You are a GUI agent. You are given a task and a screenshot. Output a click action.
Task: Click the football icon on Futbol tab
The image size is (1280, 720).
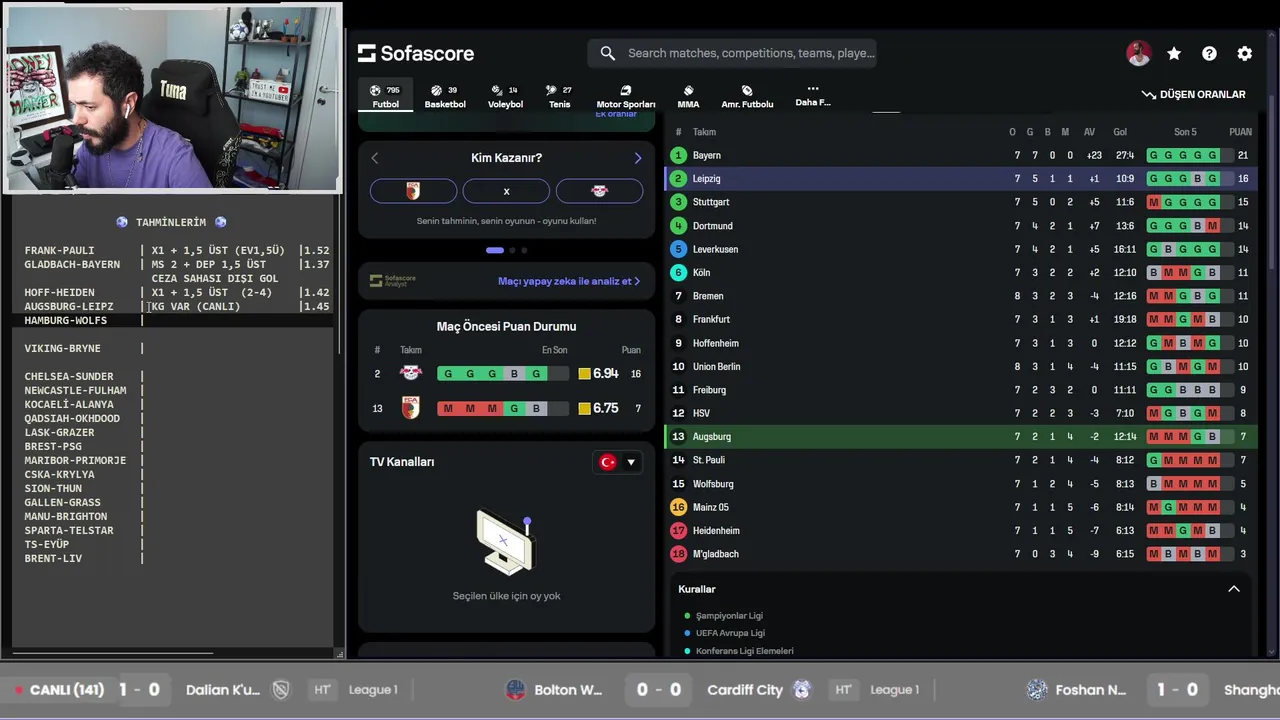pos(375,90)
